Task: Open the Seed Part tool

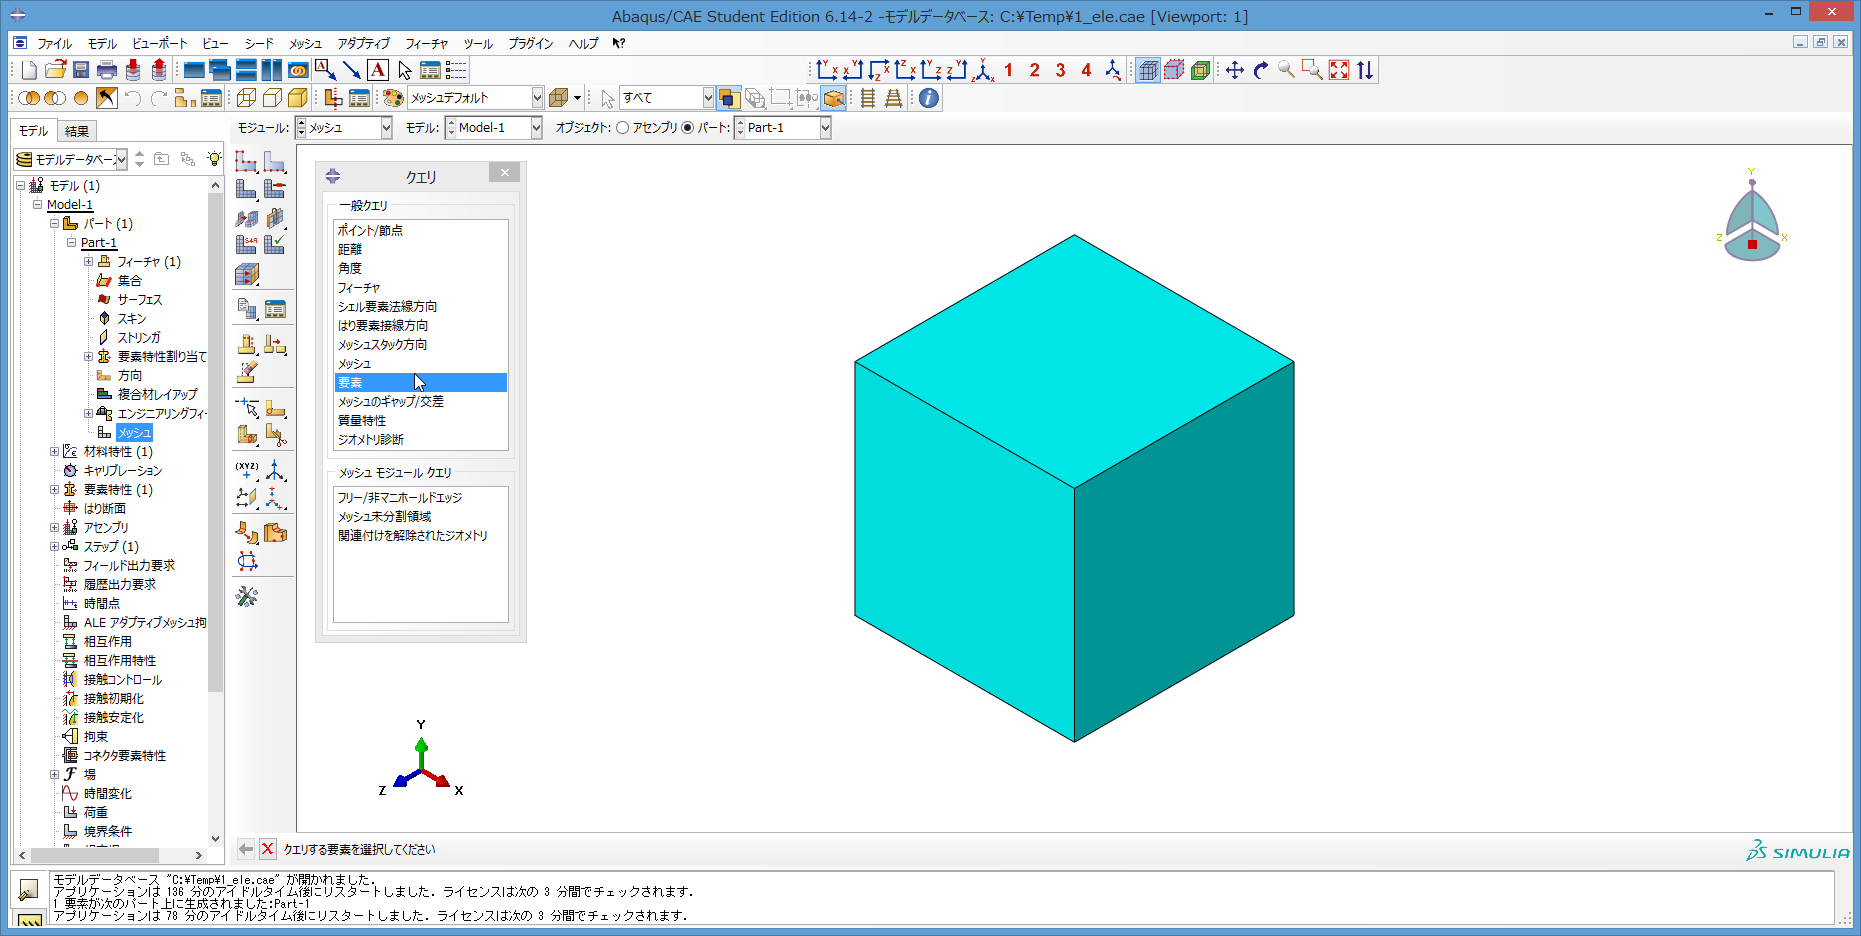Action: point(246,161)
